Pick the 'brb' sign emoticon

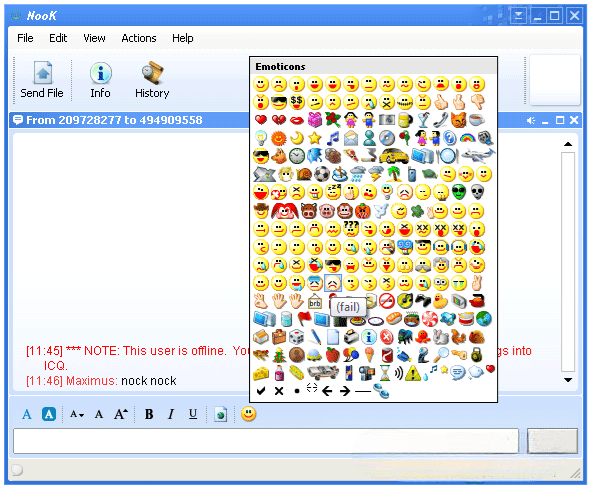[315, 302]
